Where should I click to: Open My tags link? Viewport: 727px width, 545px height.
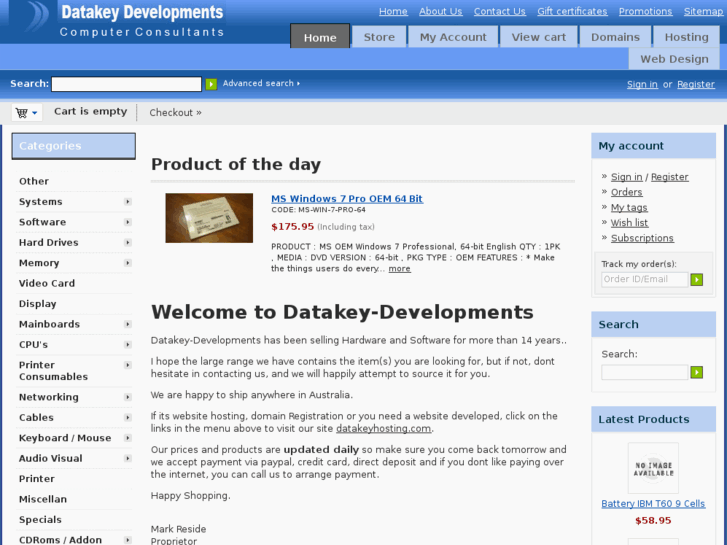629,207
